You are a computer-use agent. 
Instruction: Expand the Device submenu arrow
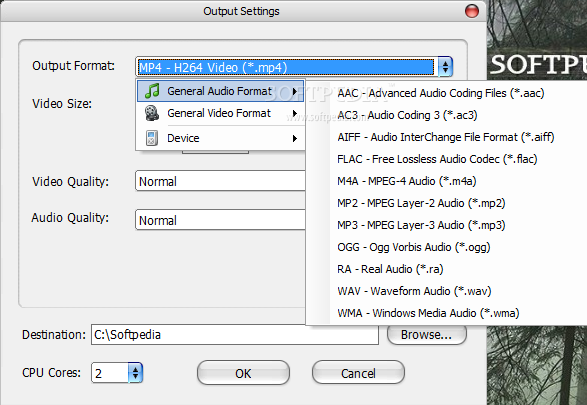tap(295, 138)
